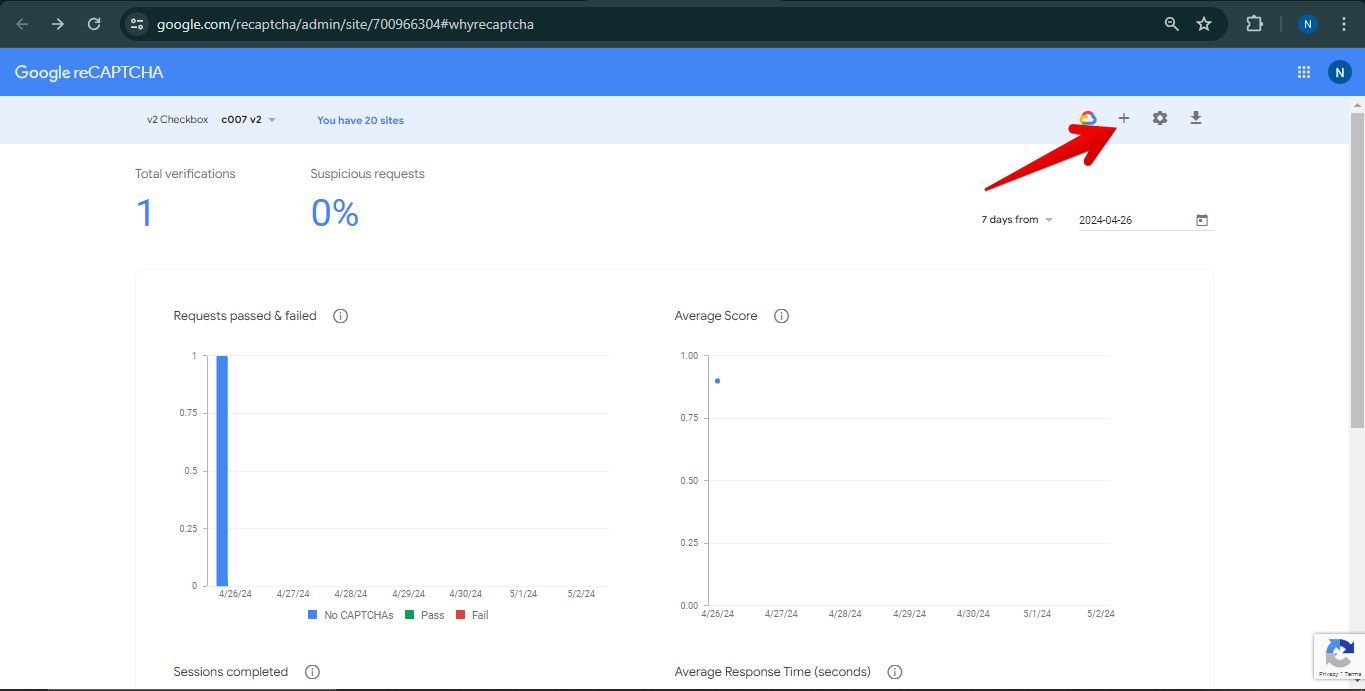1365x691 pixels.
Task: Click the address bar URL
Action: click(345, 24)
